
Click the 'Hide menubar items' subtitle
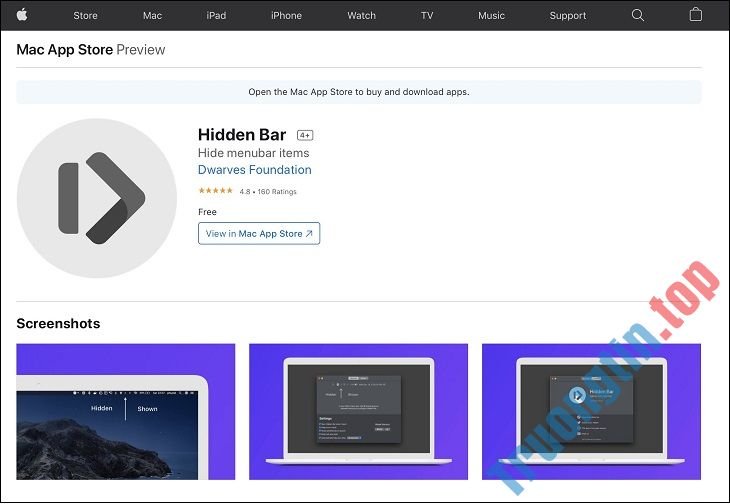253,153
